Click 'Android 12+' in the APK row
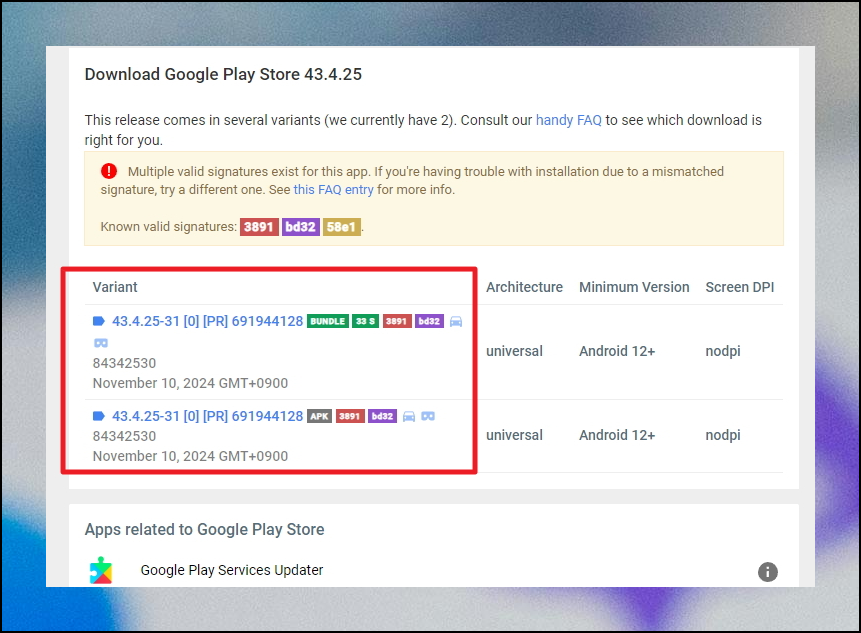Image resolution: width=861 pixels, height=633 pixels. point(617,435)
